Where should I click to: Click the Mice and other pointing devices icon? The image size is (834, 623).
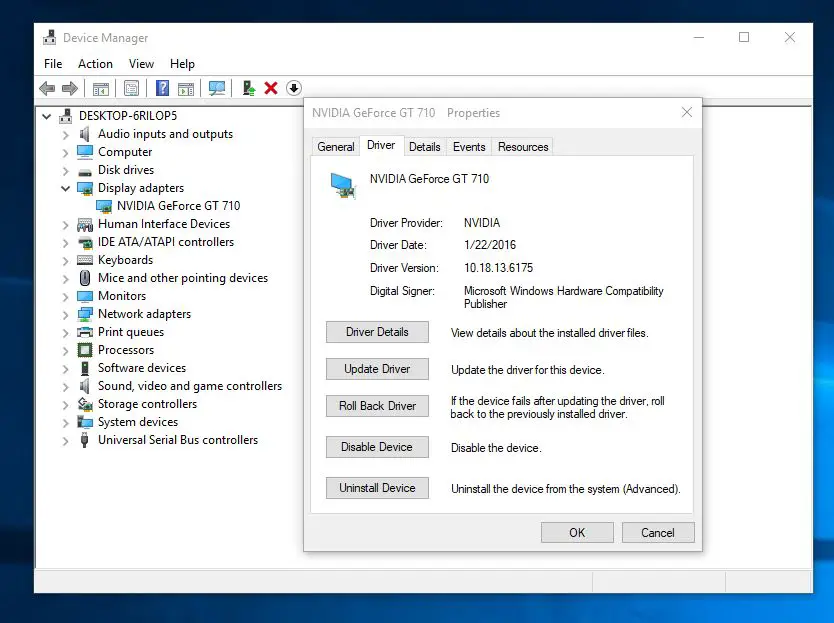point(85,278)
